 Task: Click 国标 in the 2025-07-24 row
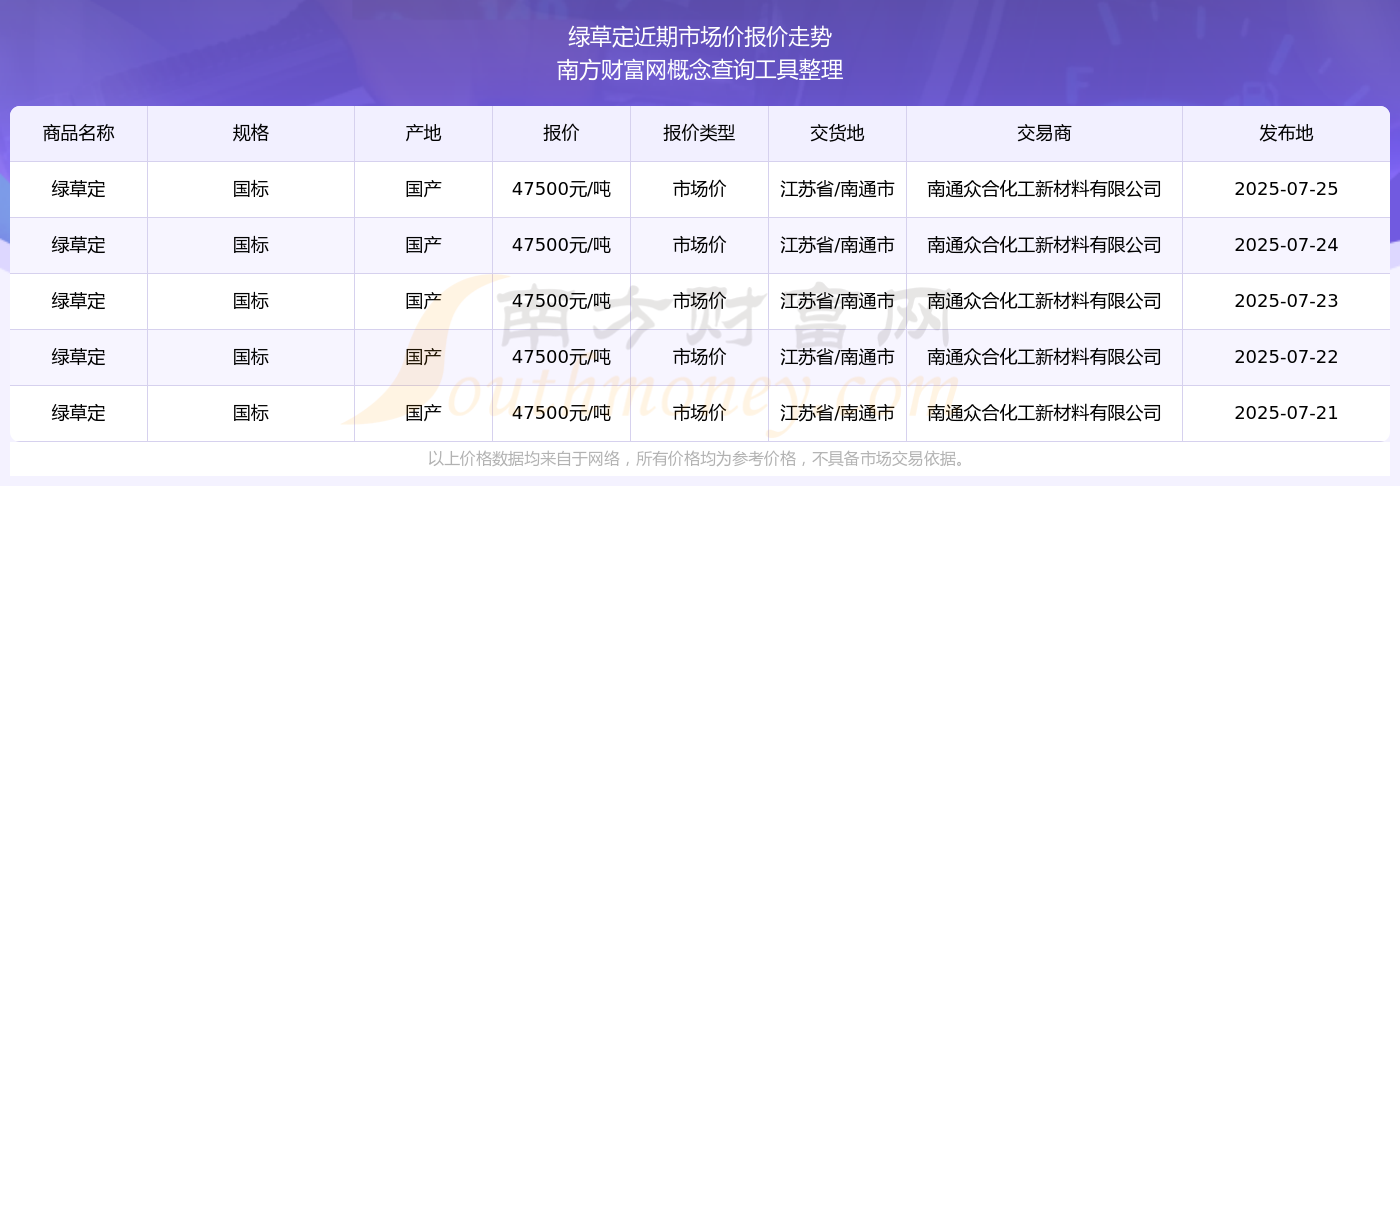[x=251, y=245]
